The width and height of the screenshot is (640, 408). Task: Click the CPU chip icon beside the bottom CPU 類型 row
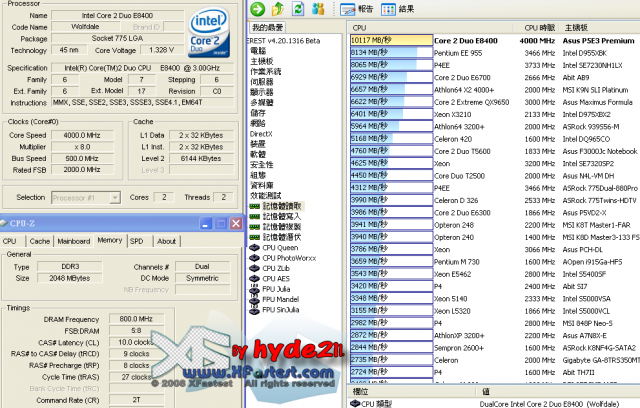tap(355, 404)
